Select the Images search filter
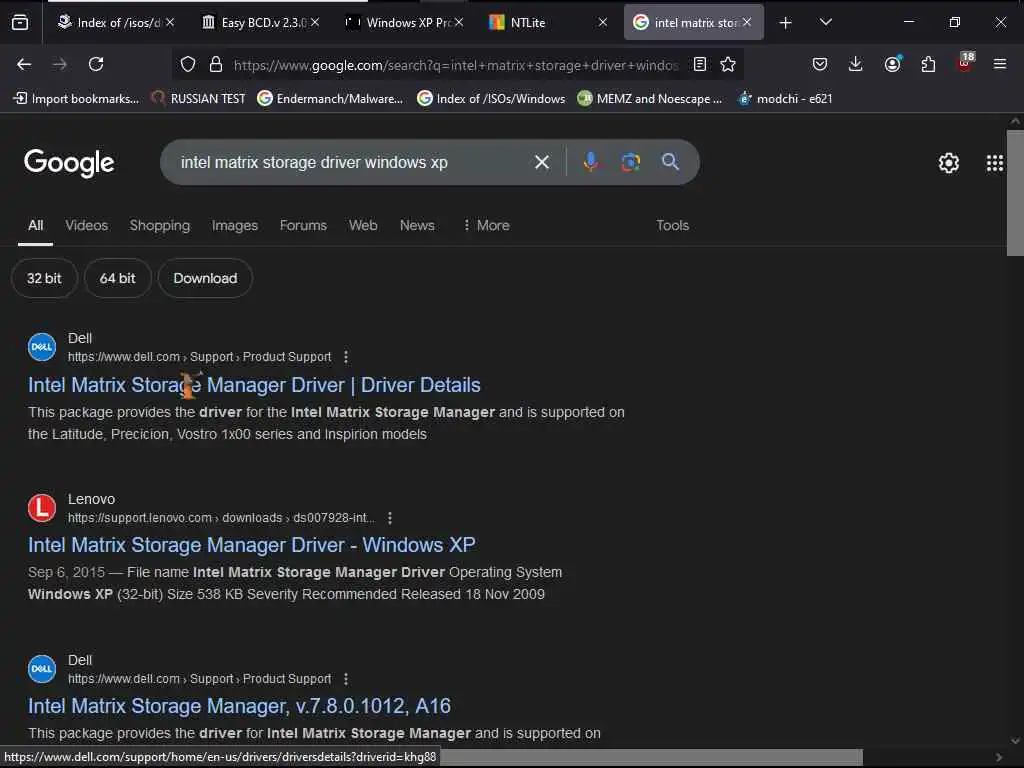1024x768 pixels. (234, 225)
